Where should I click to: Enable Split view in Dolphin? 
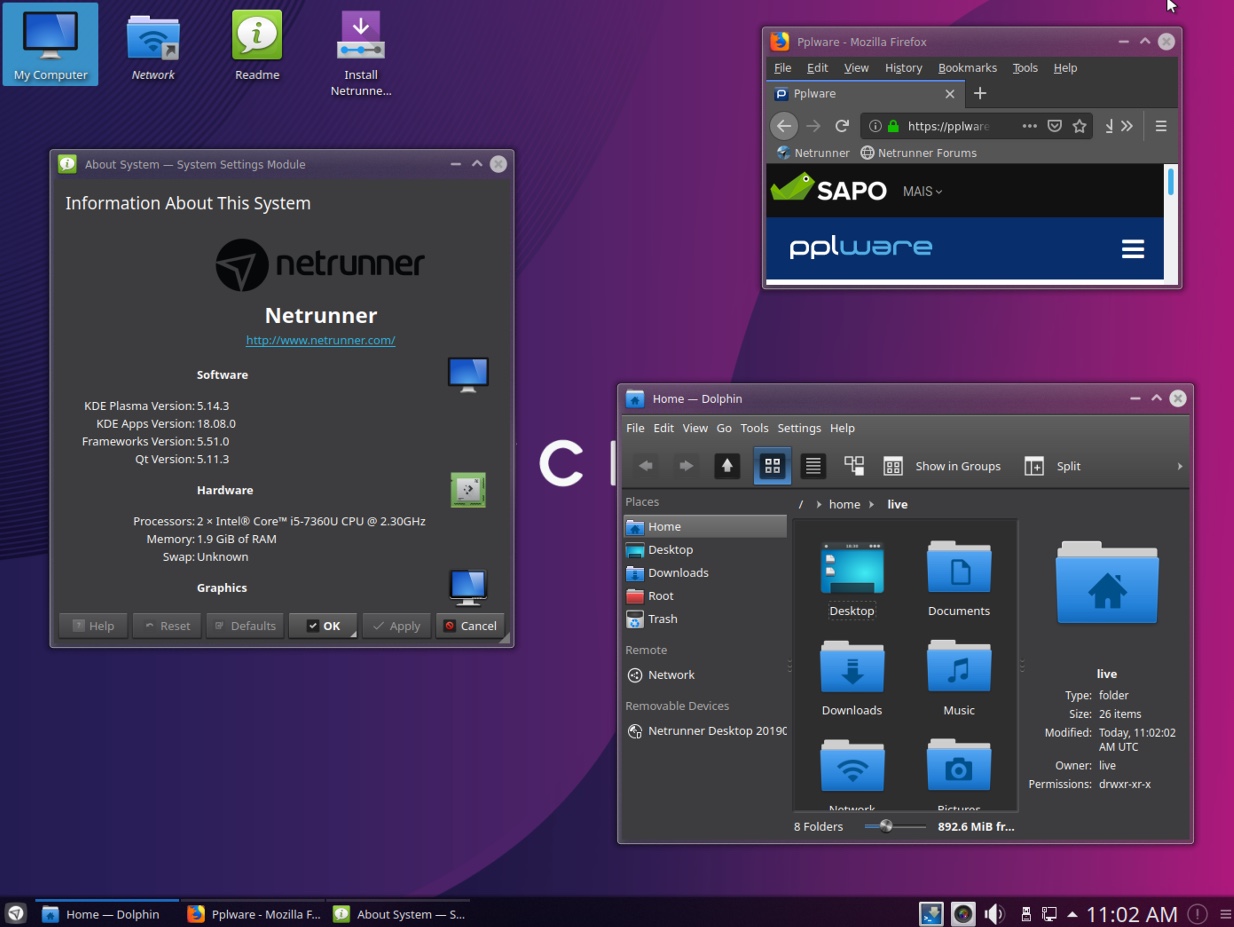(1052, 465)
